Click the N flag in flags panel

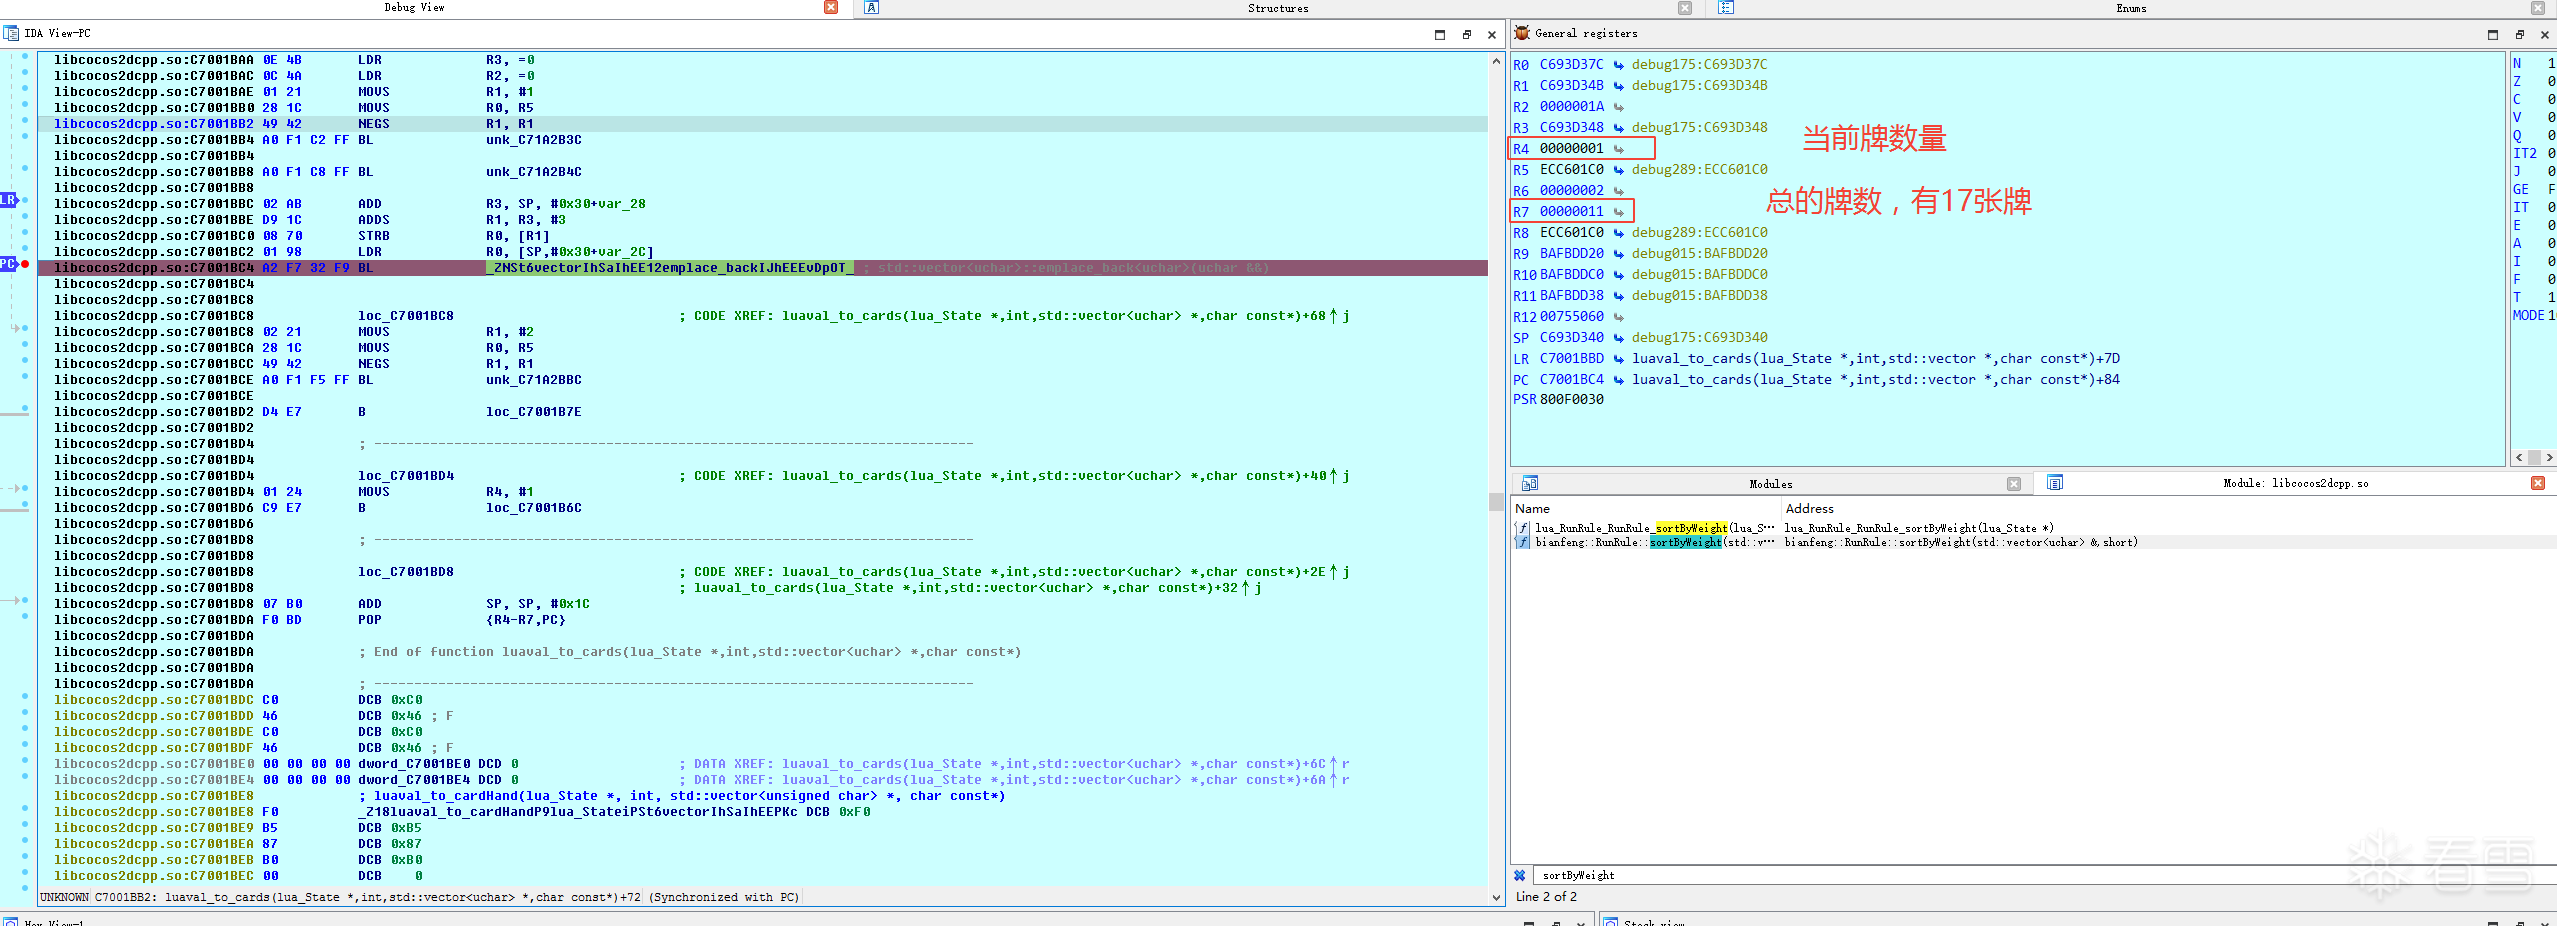click(x=2517, y=63)
